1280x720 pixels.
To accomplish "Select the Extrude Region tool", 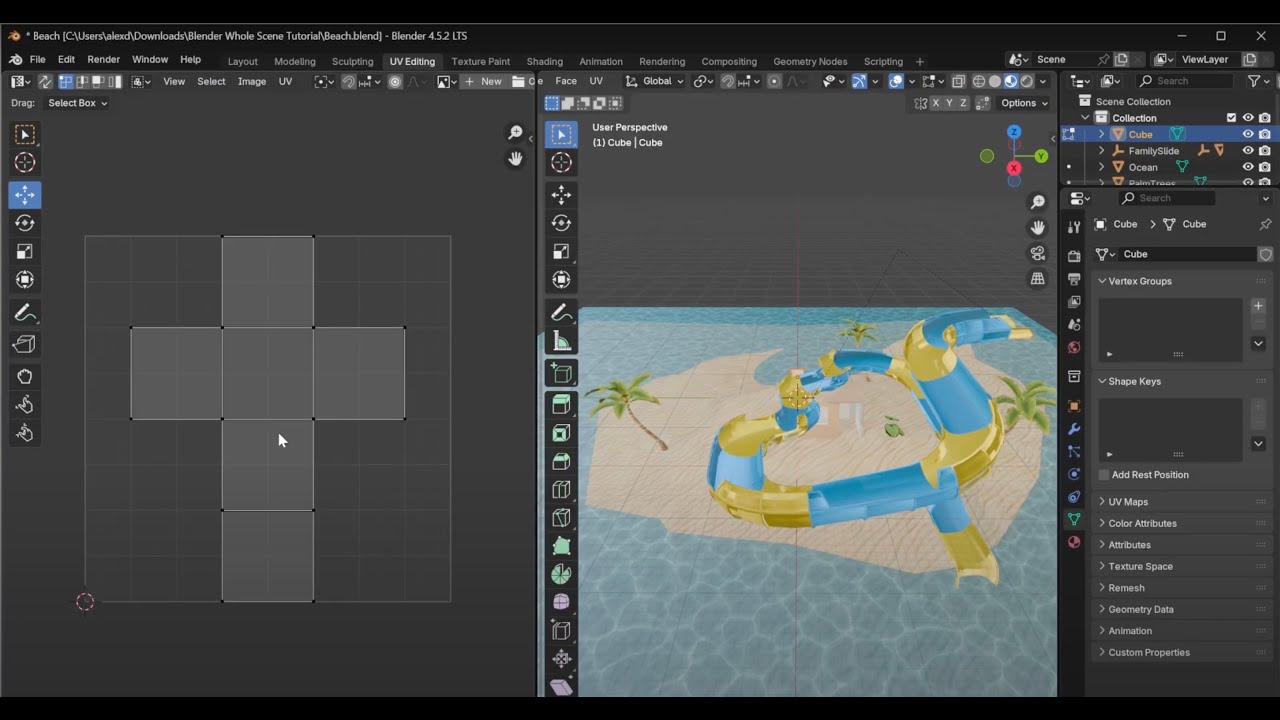I will coord(561,404).
